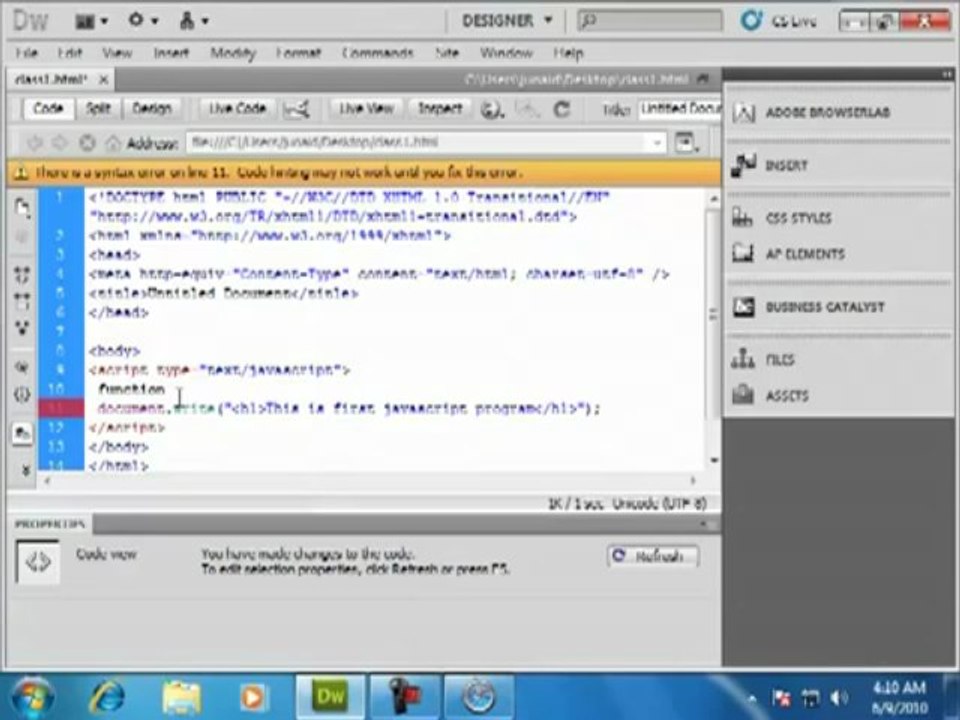Open the Insert menu
The image size is (960, 720).
(x=171, y=53)
